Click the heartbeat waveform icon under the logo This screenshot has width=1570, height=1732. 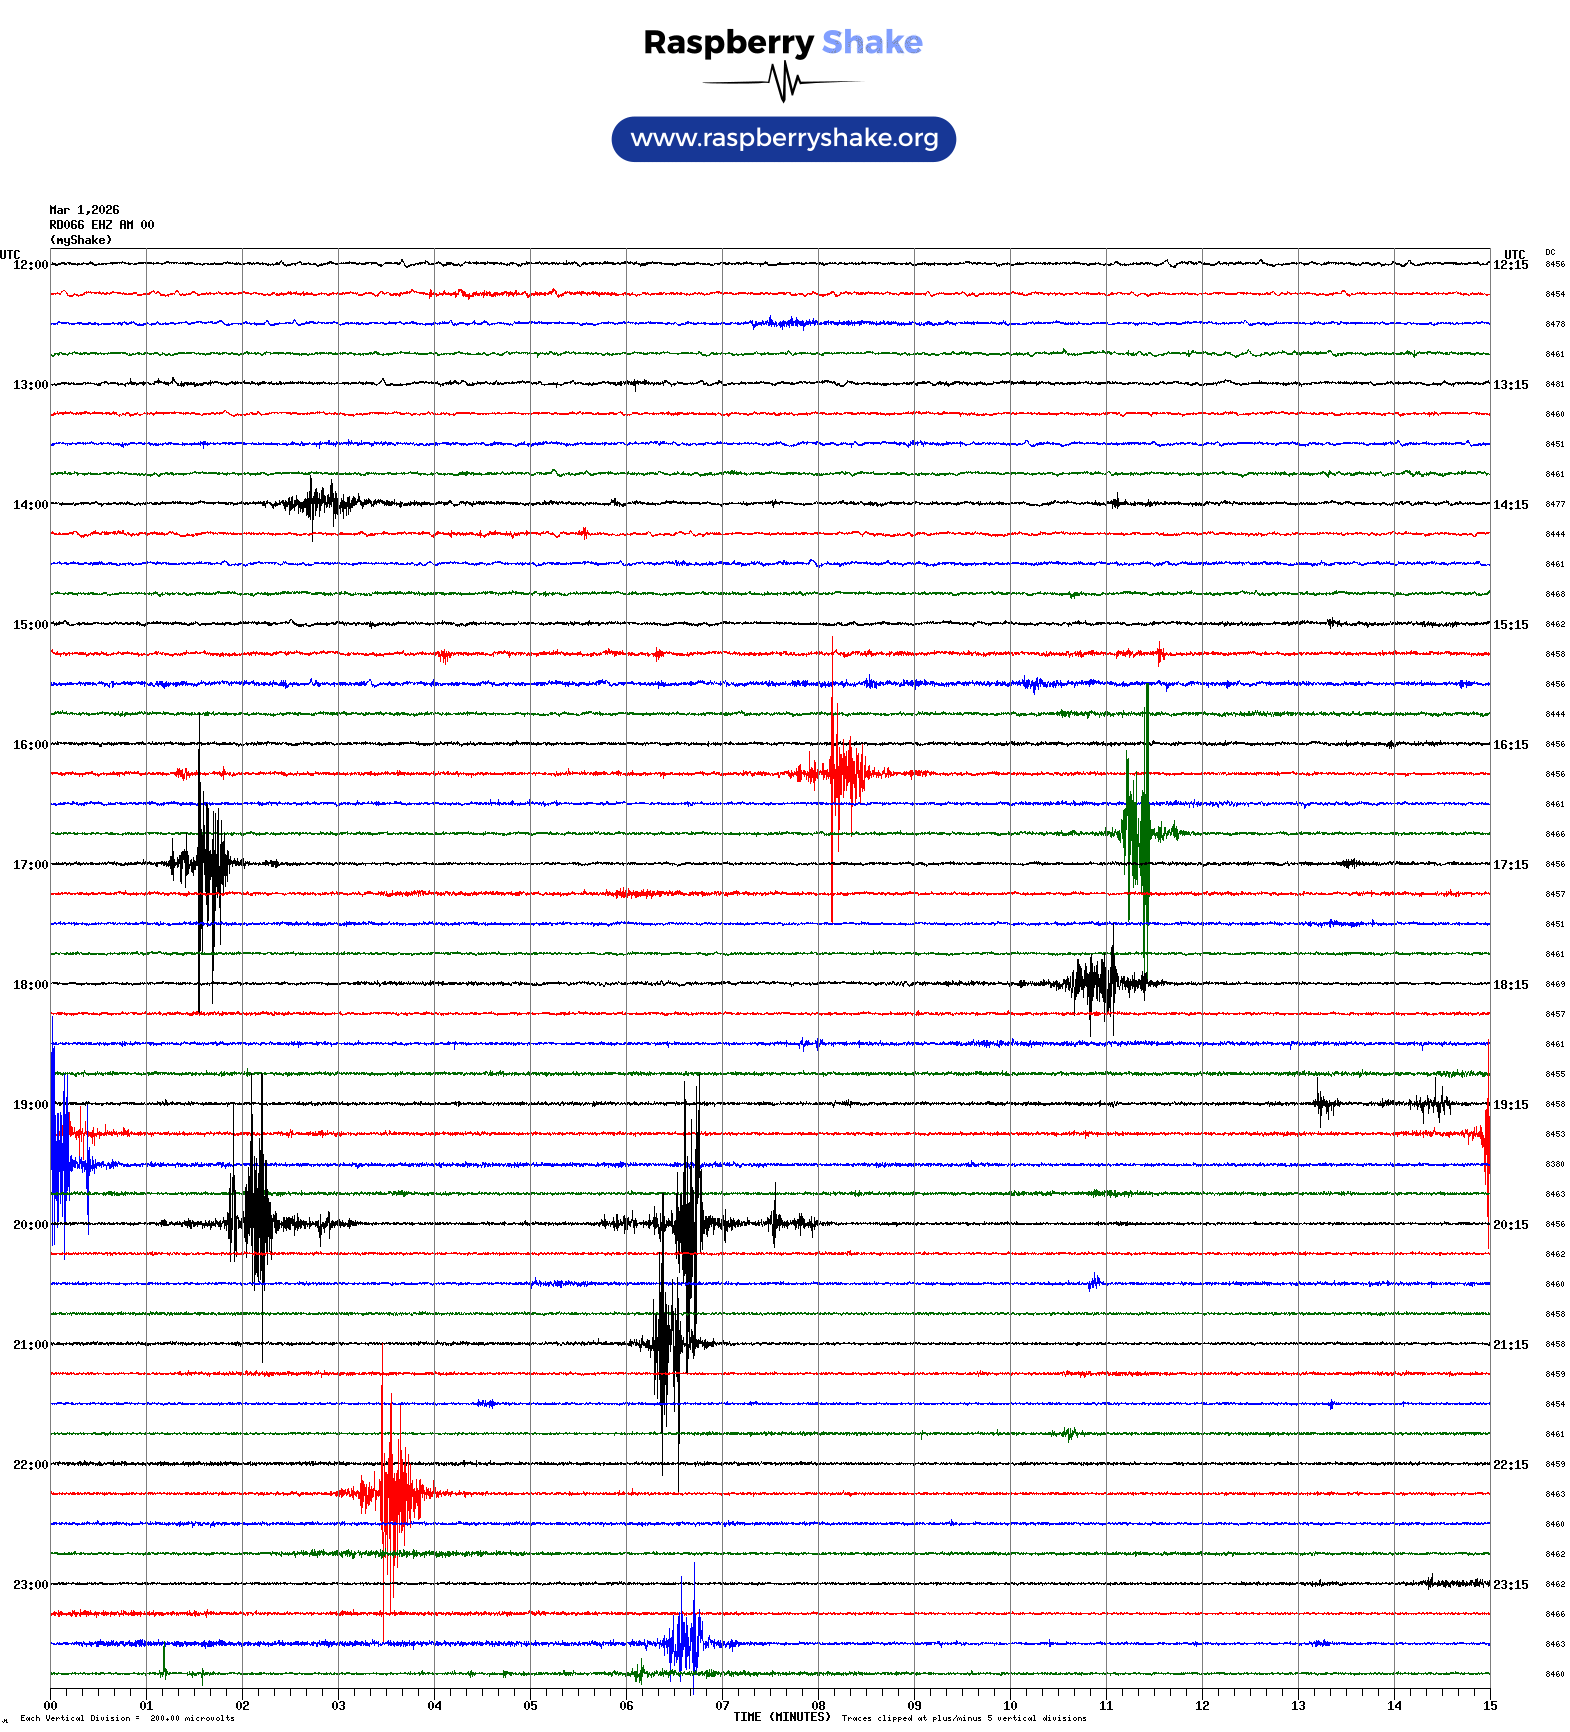[782, 82]
